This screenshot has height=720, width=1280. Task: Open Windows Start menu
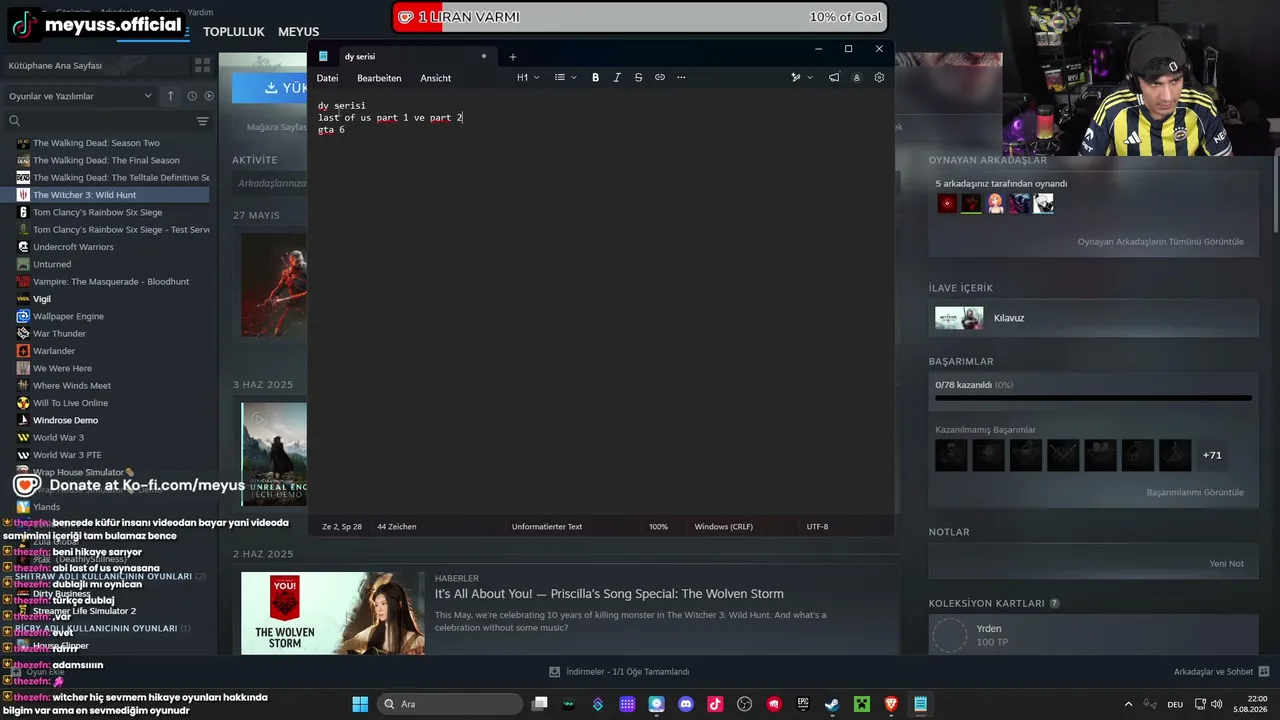pos(360,704)
